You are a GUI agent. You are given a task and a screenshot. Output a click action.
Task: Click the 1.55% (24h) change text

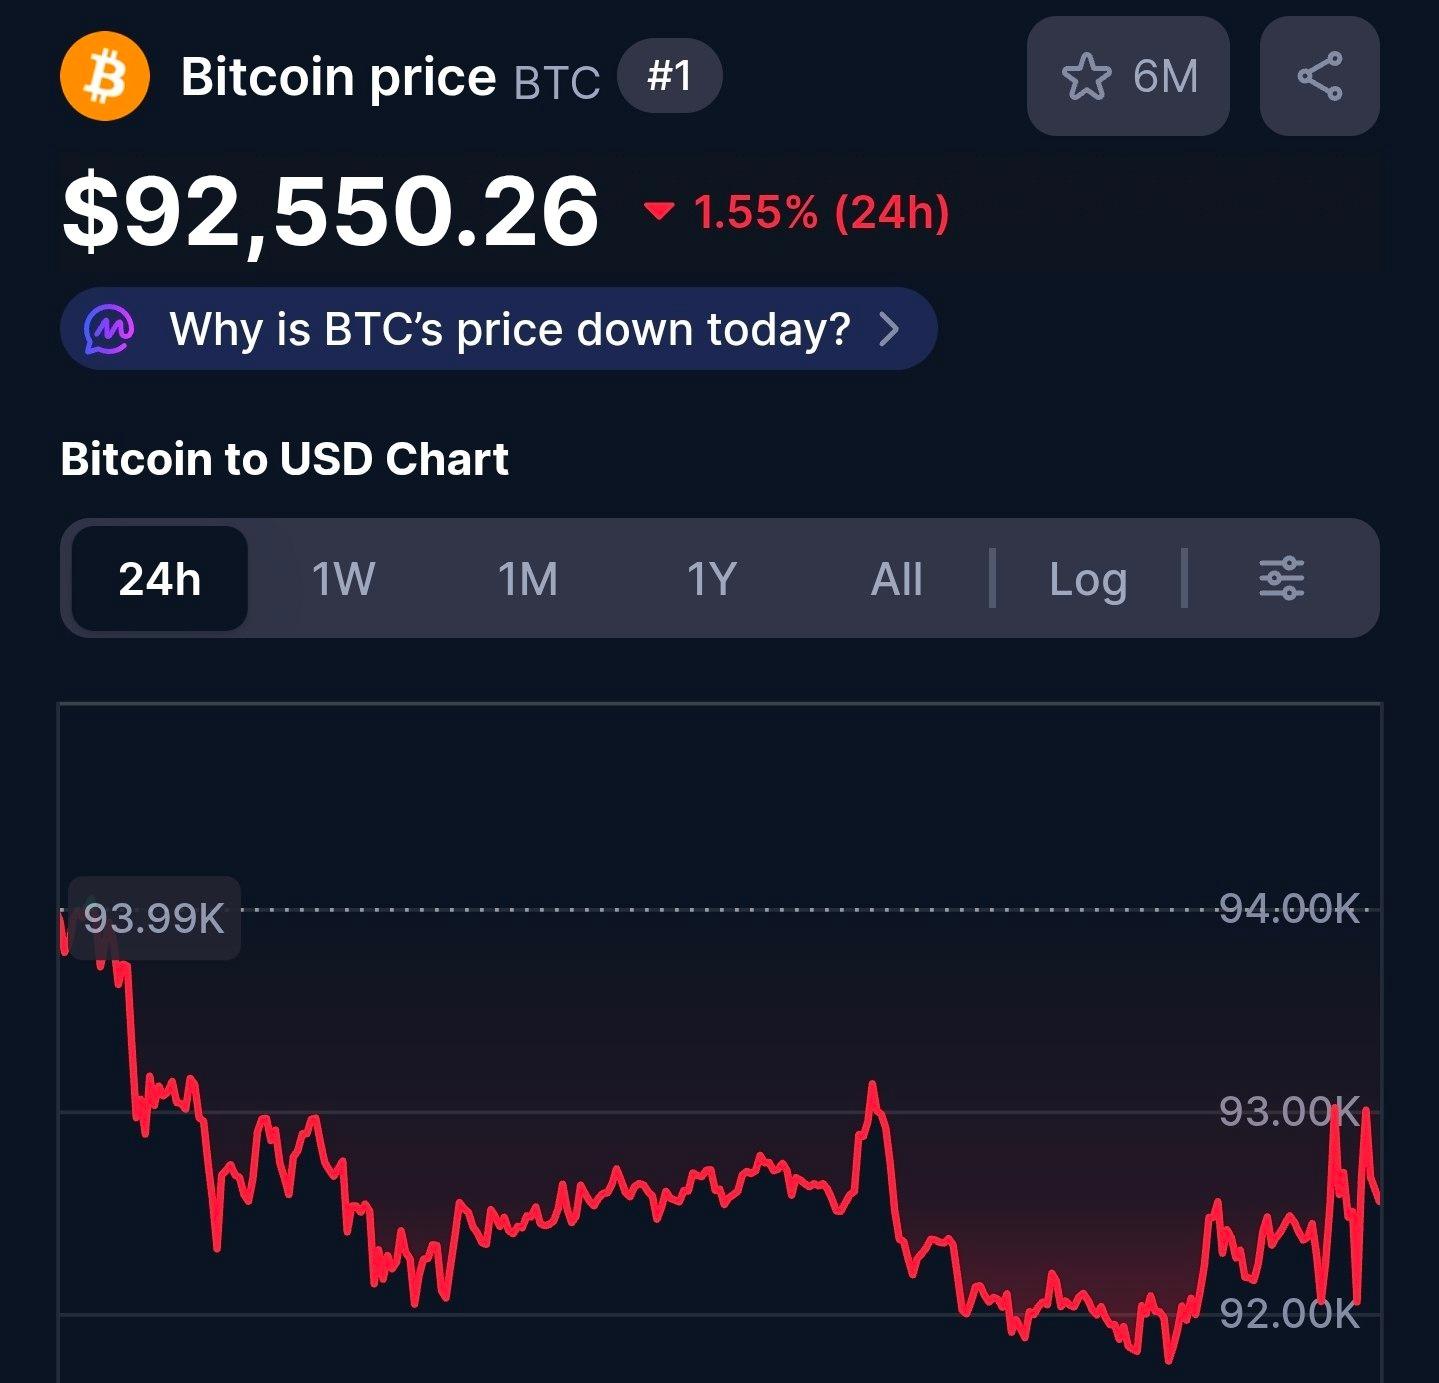[x=820, y=212]
